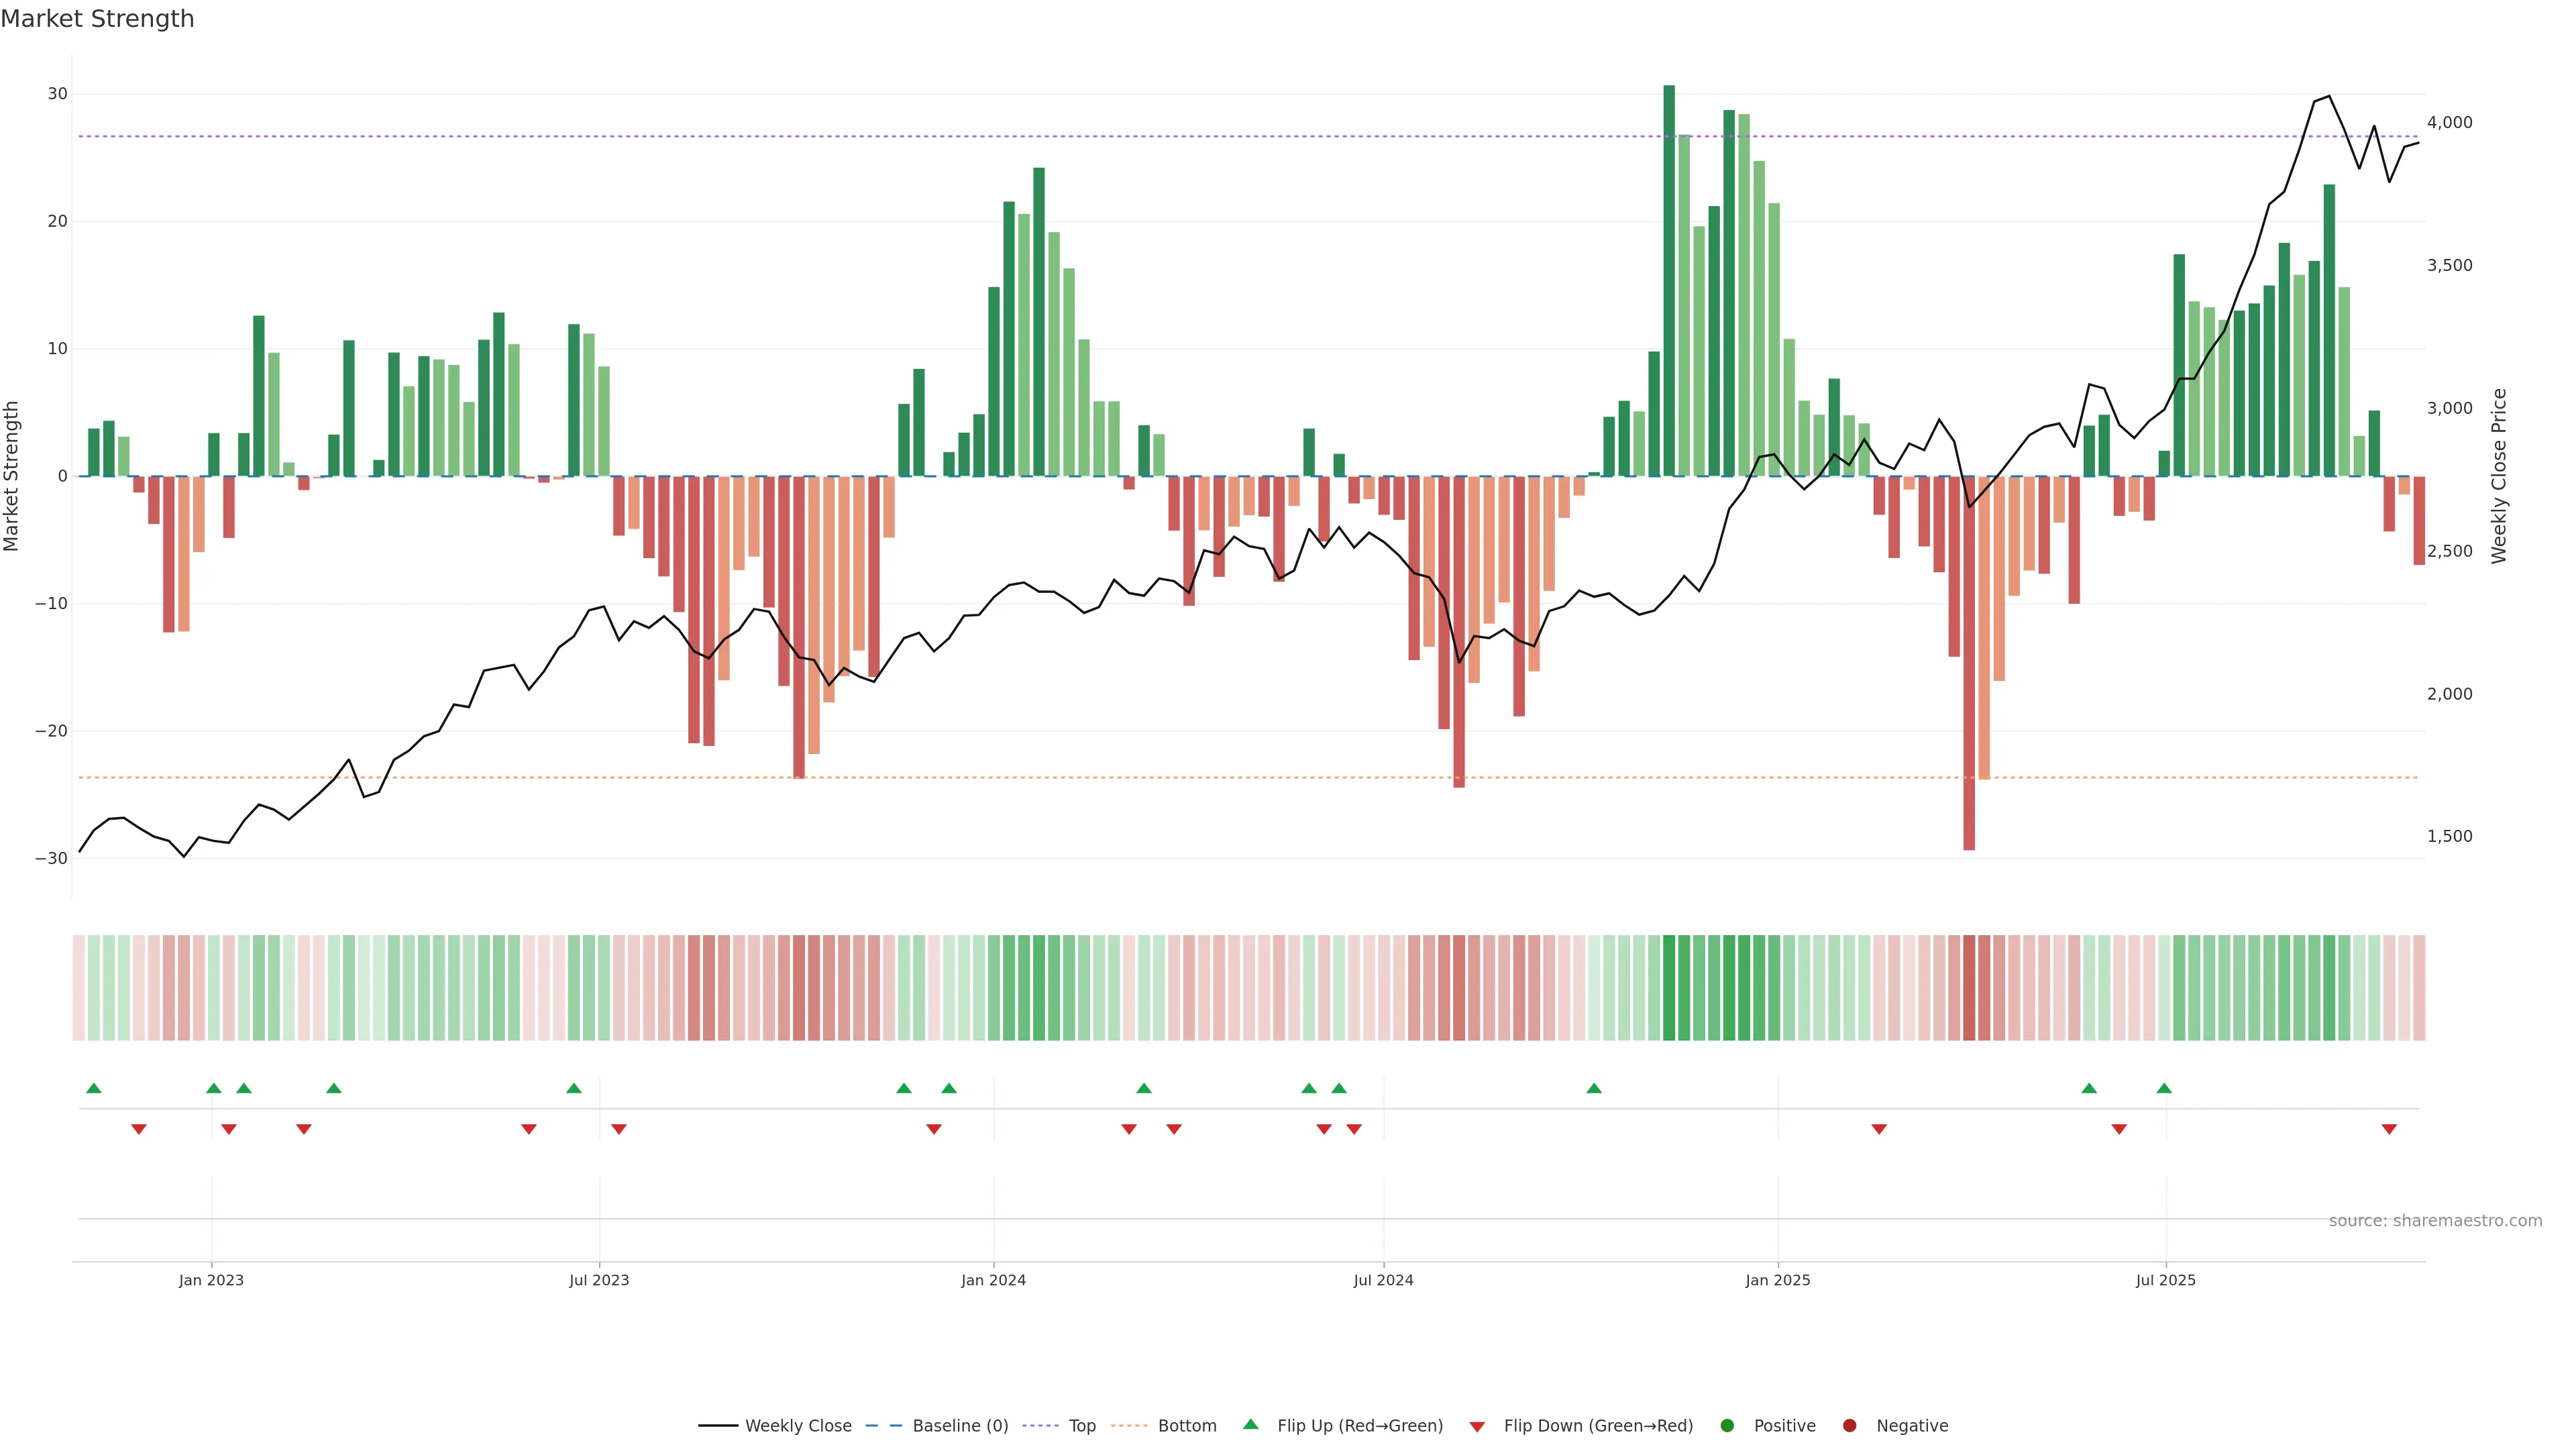Screen dimensions: 2576x1449
Task: Click the Weekly Close Price axis title
Action: 2499,476
